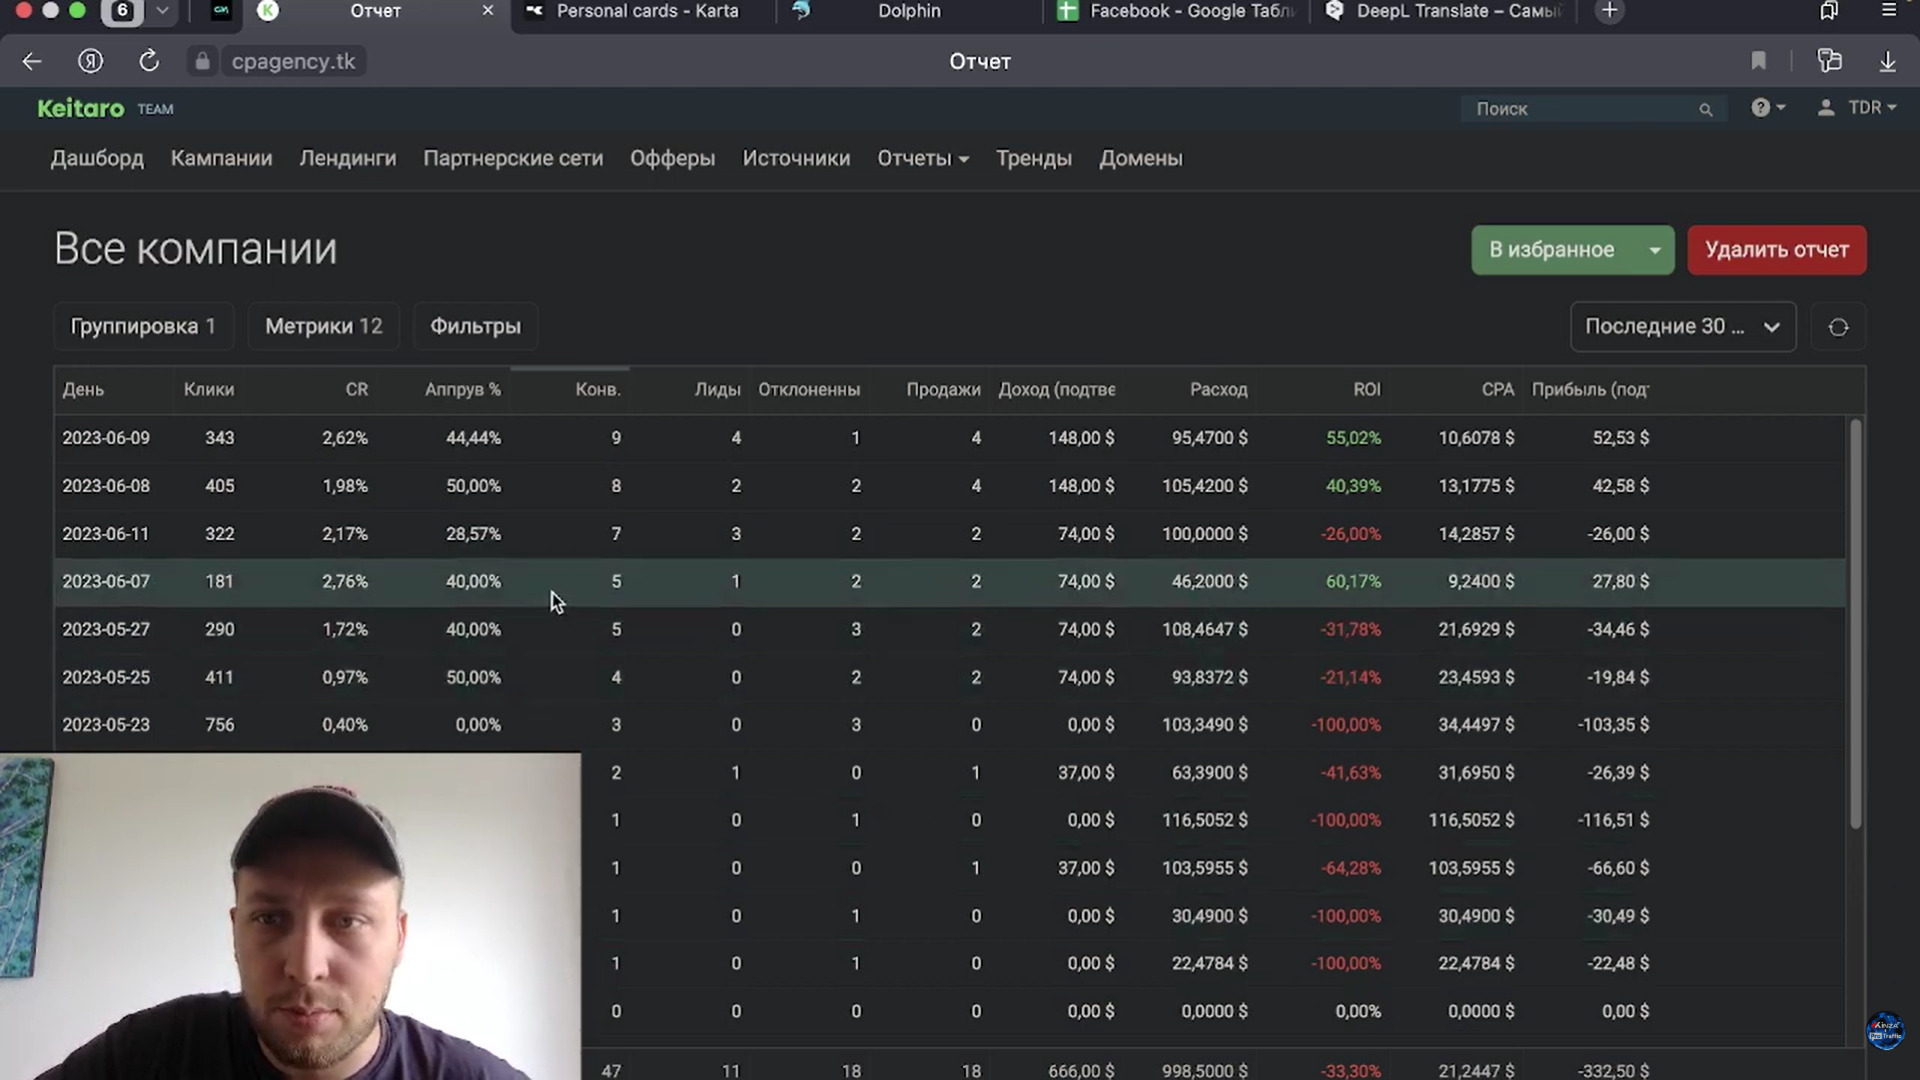Open the Yandex home icon in toolbar
1920x1080 pixels.
[91, 62]
